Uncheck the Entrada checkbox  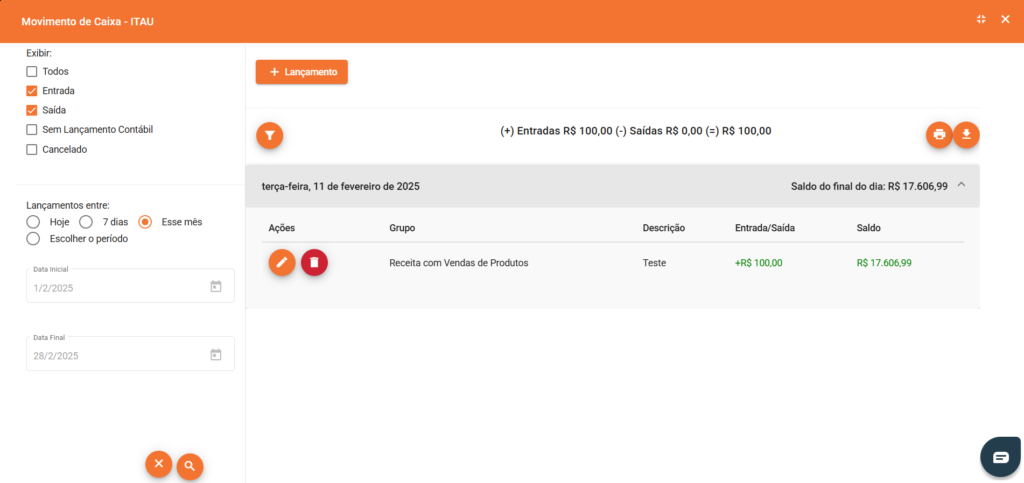(32, 91)
